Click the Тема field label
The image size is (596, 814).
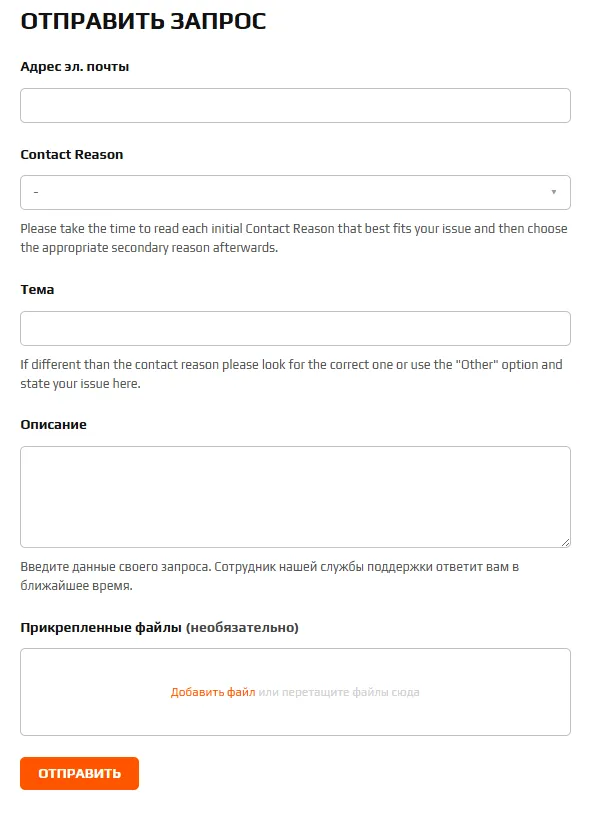38,290
